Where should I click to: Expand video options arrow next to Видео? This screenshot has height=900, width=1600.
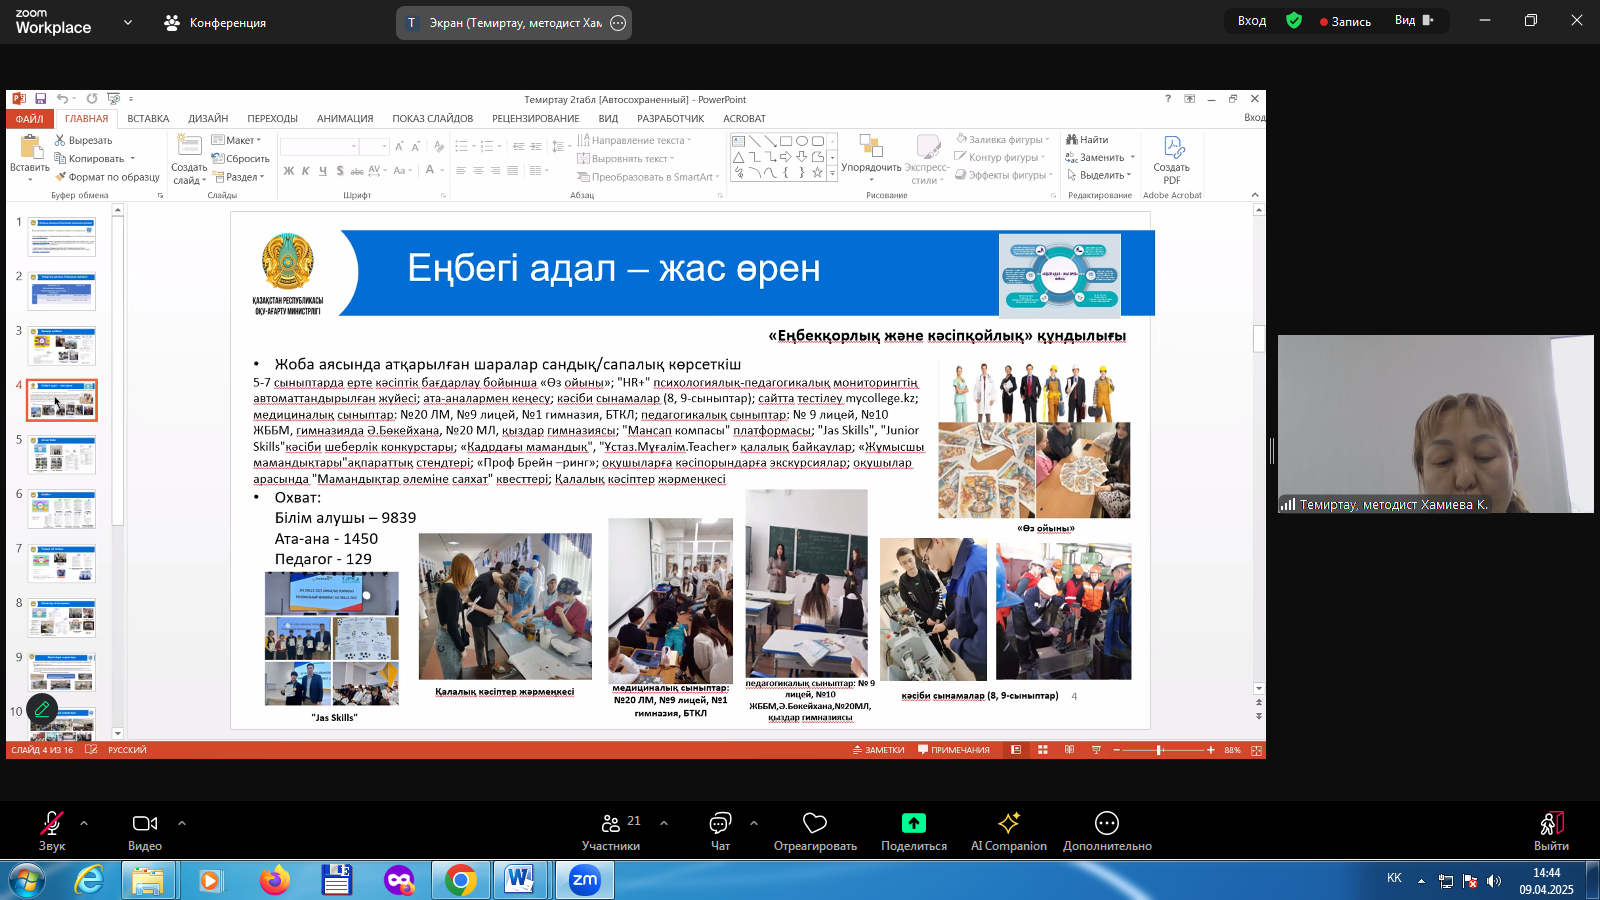182,823
